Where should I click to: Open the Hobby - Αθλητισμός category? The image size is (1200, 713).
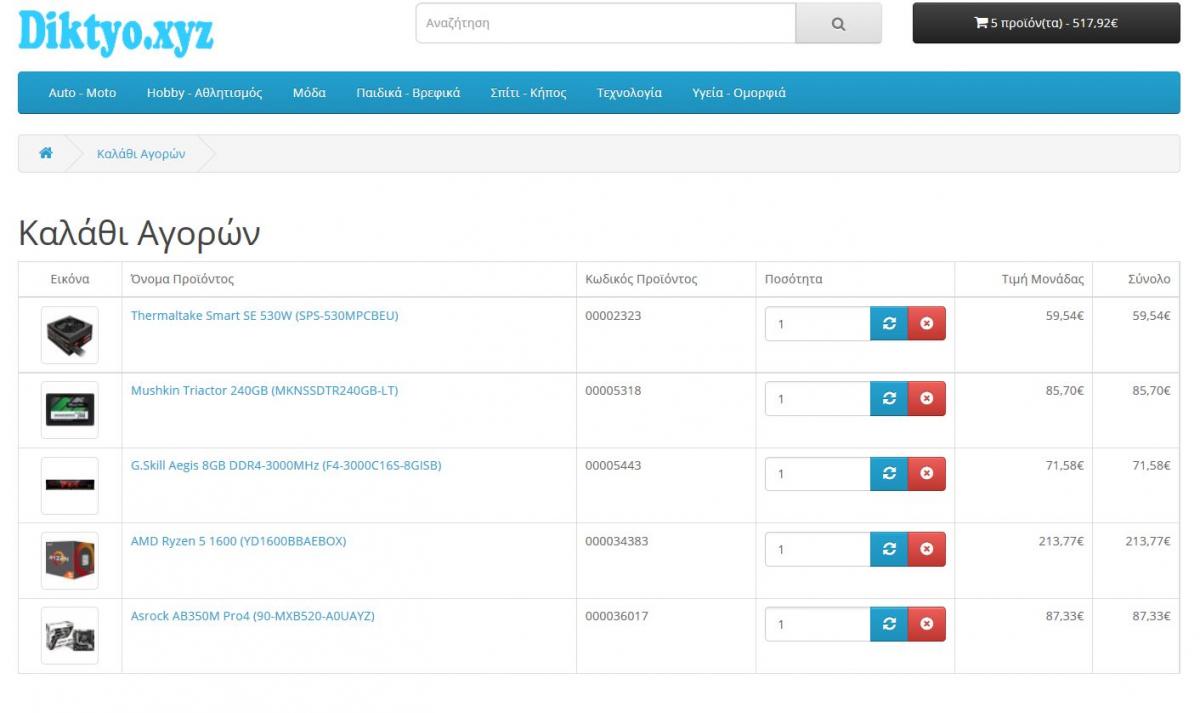click(x=204, y=93)
